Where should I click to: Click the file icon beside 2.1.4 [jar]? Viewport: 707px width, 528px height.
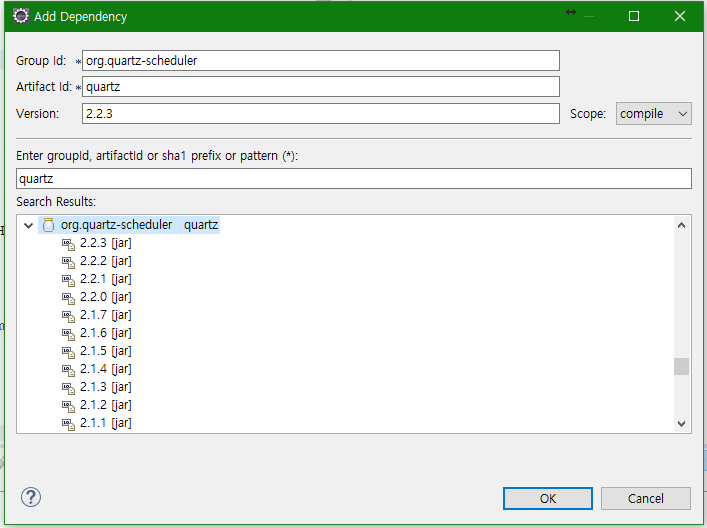click(x=68, y=371)
